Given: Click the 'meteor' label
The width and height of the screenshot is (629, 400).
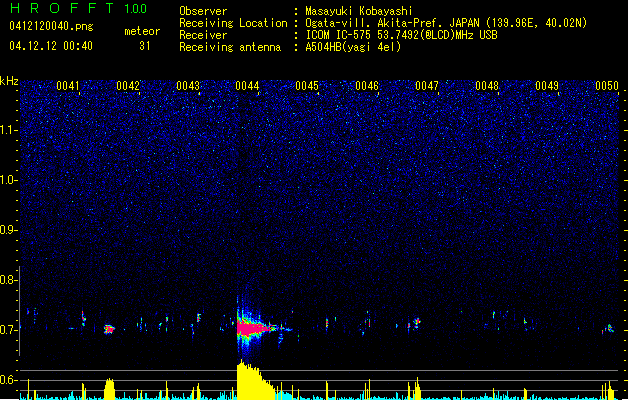Looking at the screenshot, I should 142,31.
